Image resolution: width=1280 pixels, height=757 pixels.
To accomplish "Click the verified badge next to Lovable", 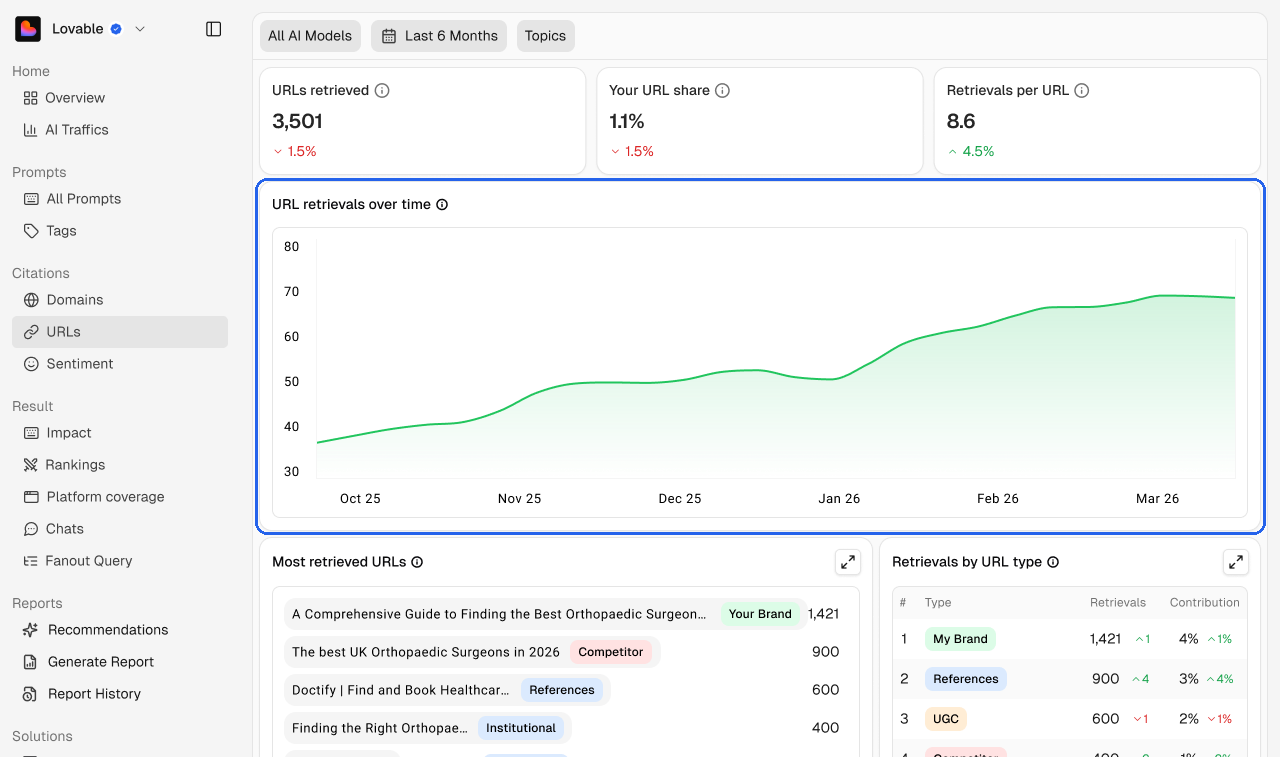I will pyautogui.click(x=116, y=29).
